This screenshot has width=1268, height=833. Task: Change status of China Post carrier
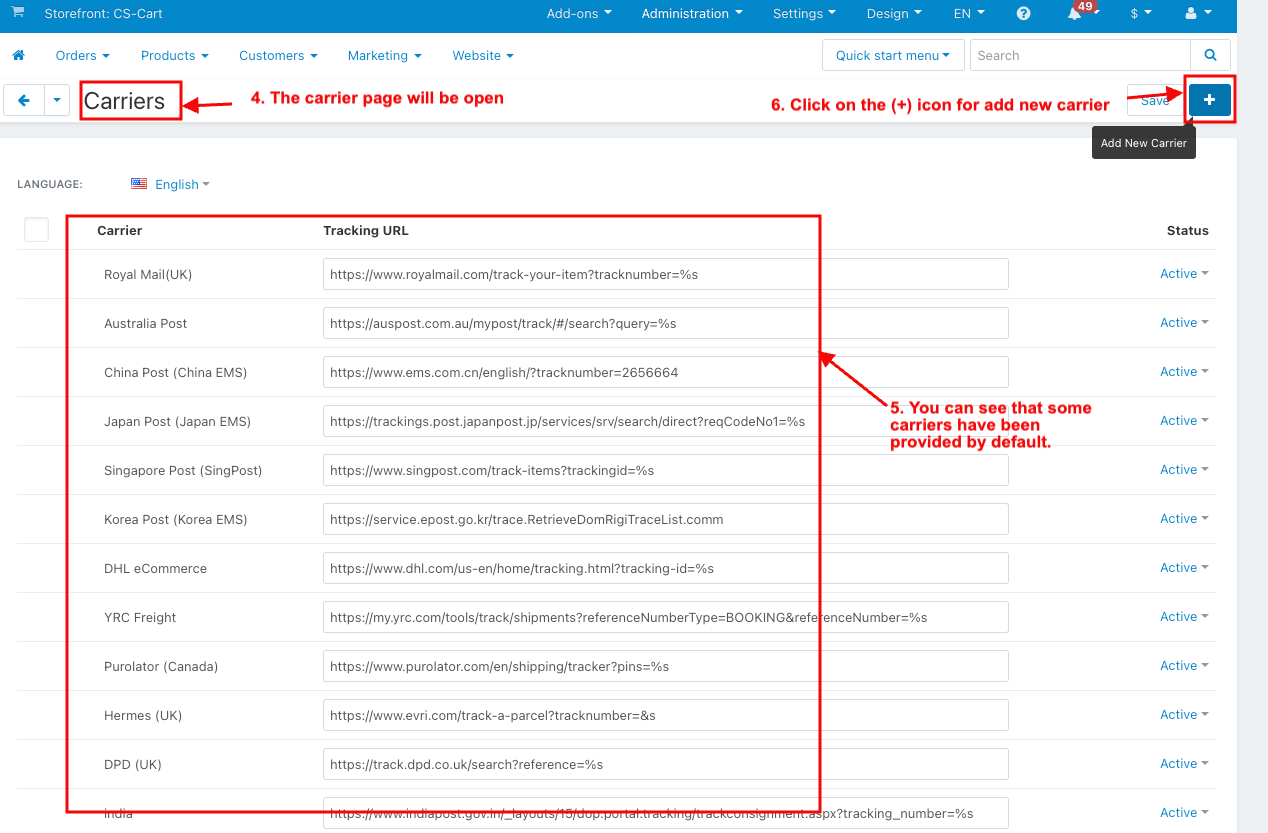click(1184, 372)
